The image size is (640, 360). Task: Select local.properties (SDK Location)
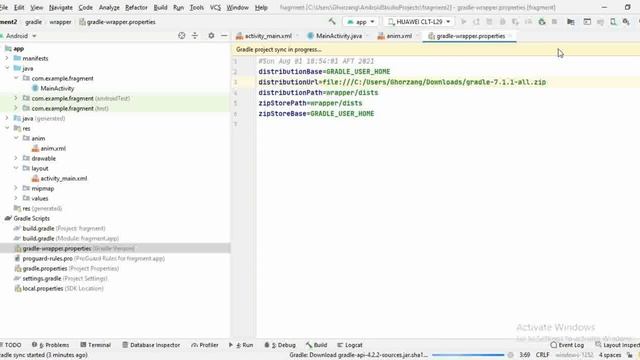[x=59, y=289]
